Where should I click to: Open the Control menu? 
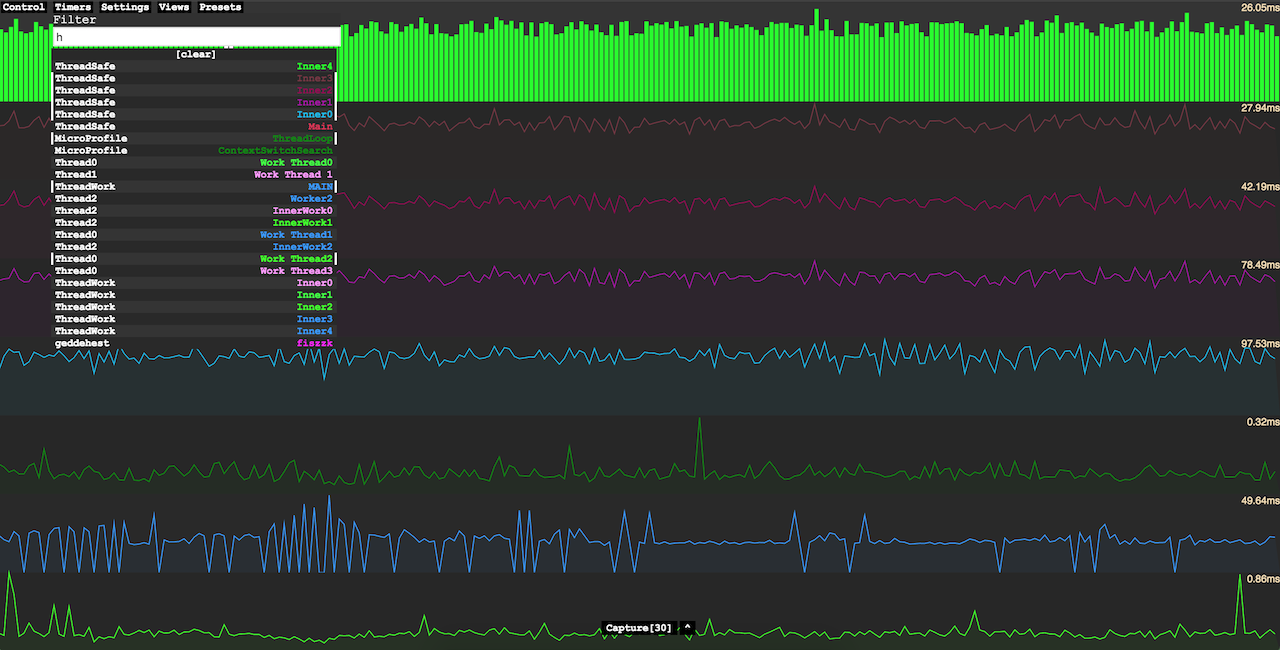24,7
